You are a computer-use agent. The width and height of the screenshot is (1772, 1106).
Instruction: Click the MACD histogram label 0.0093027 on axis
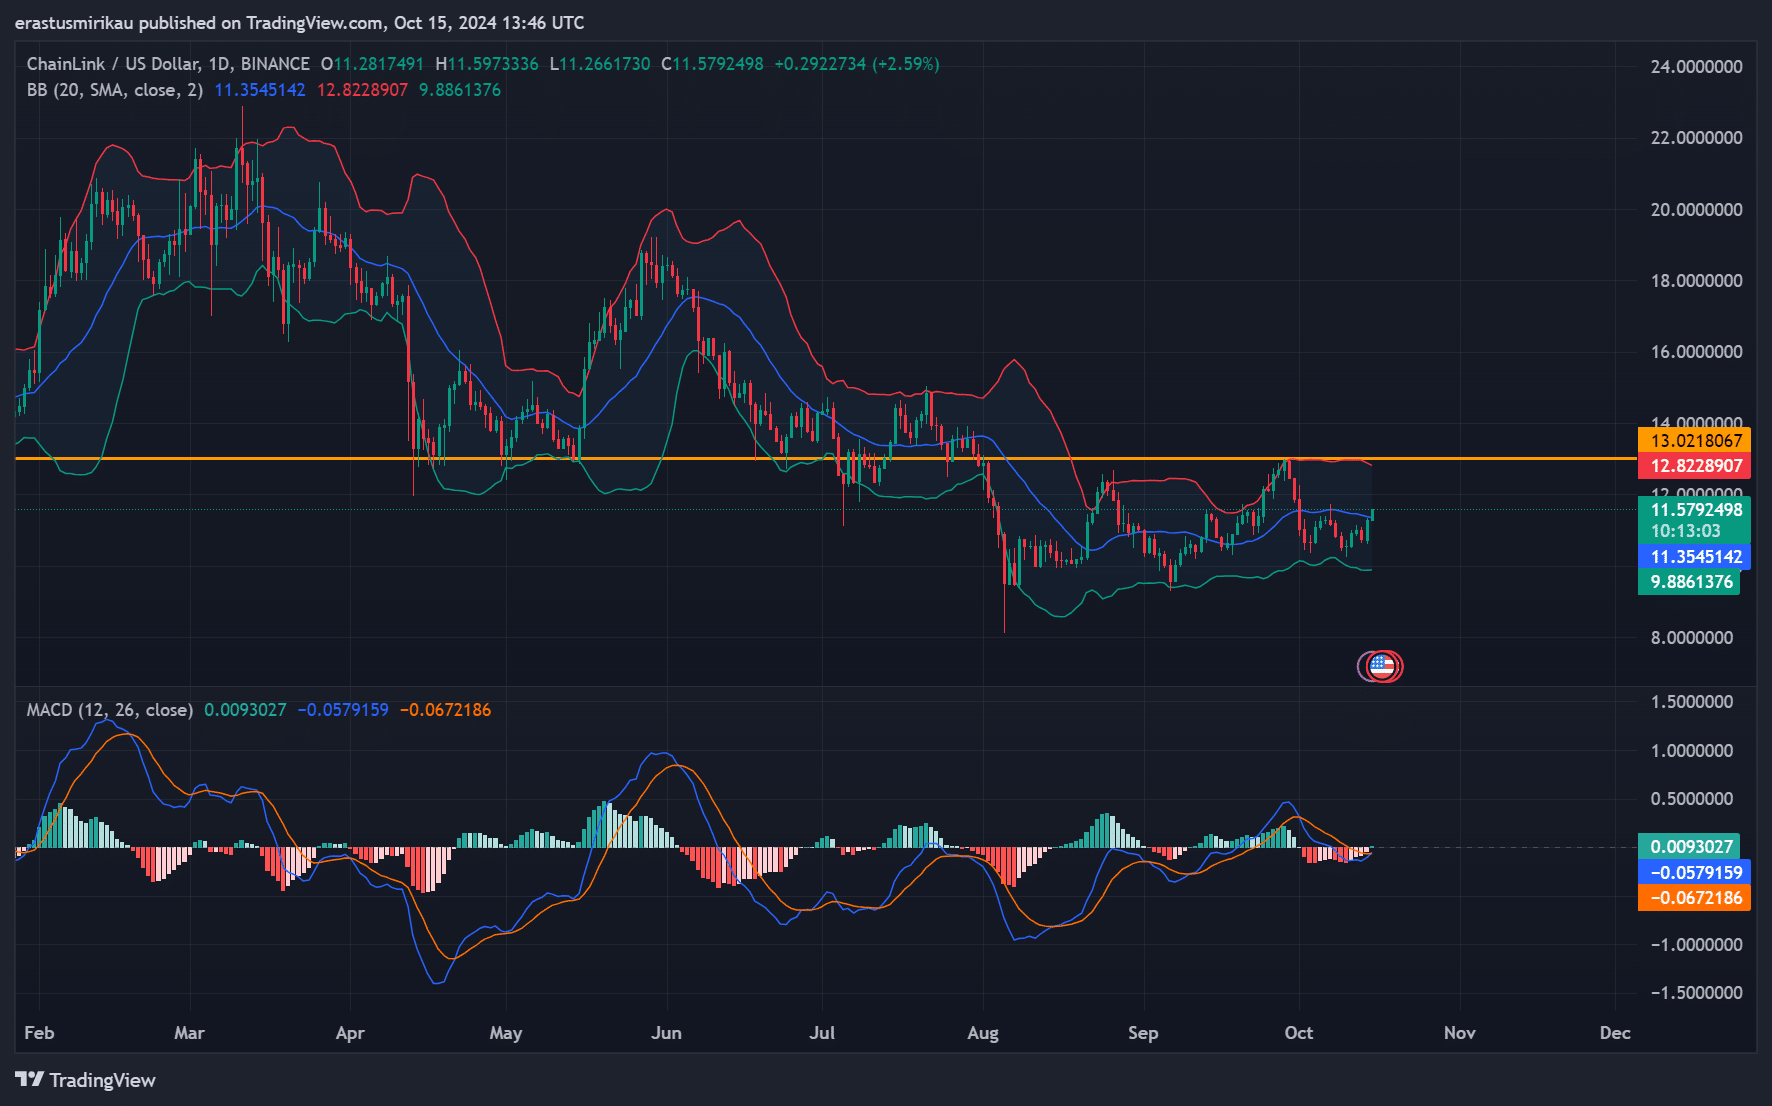coord(1689,847)
